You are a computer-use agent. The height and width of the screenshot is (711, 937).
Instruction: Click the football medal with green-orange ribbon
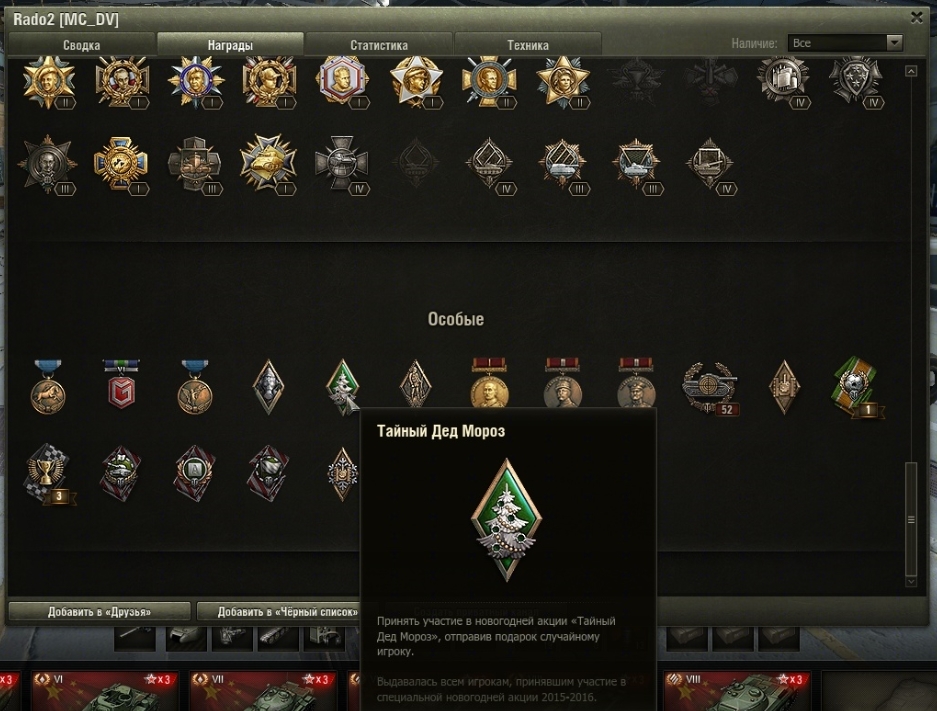click(x=858, y=387)
